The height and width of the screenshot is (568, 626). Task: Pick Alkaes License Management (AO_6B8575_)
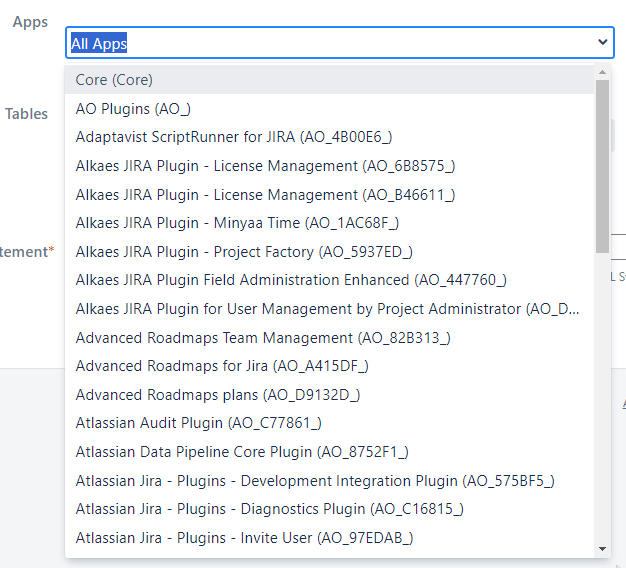[265, 166]
